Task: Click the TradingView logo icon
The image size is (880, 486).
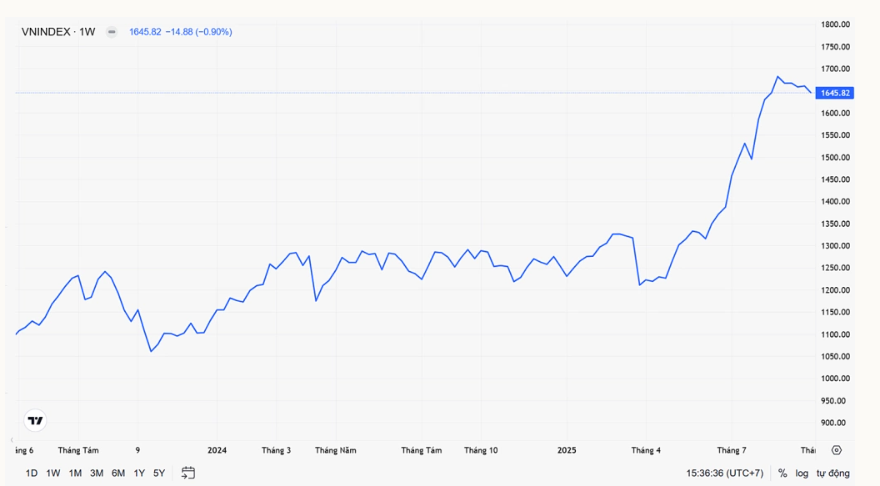Action: tap(35, 421)
